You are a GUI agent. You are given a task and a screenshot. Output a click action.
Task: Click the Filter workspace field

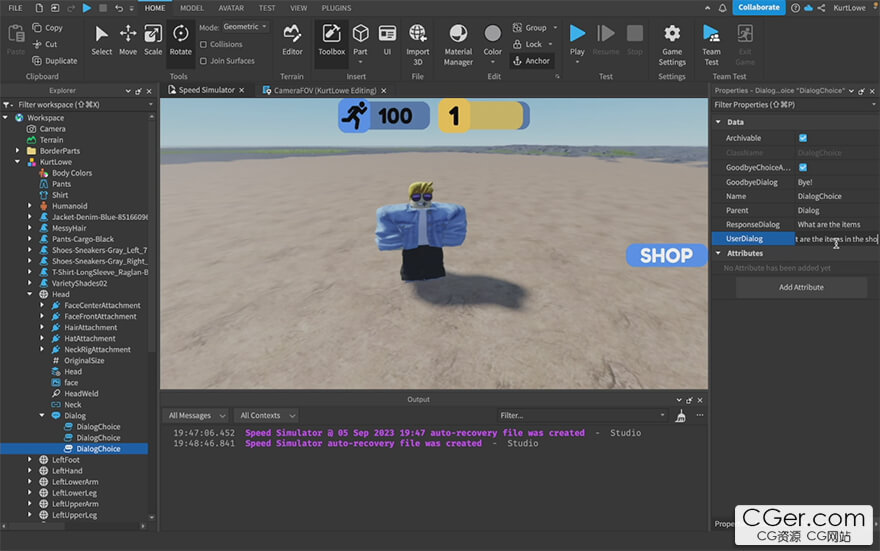click(x=79, y=104)
